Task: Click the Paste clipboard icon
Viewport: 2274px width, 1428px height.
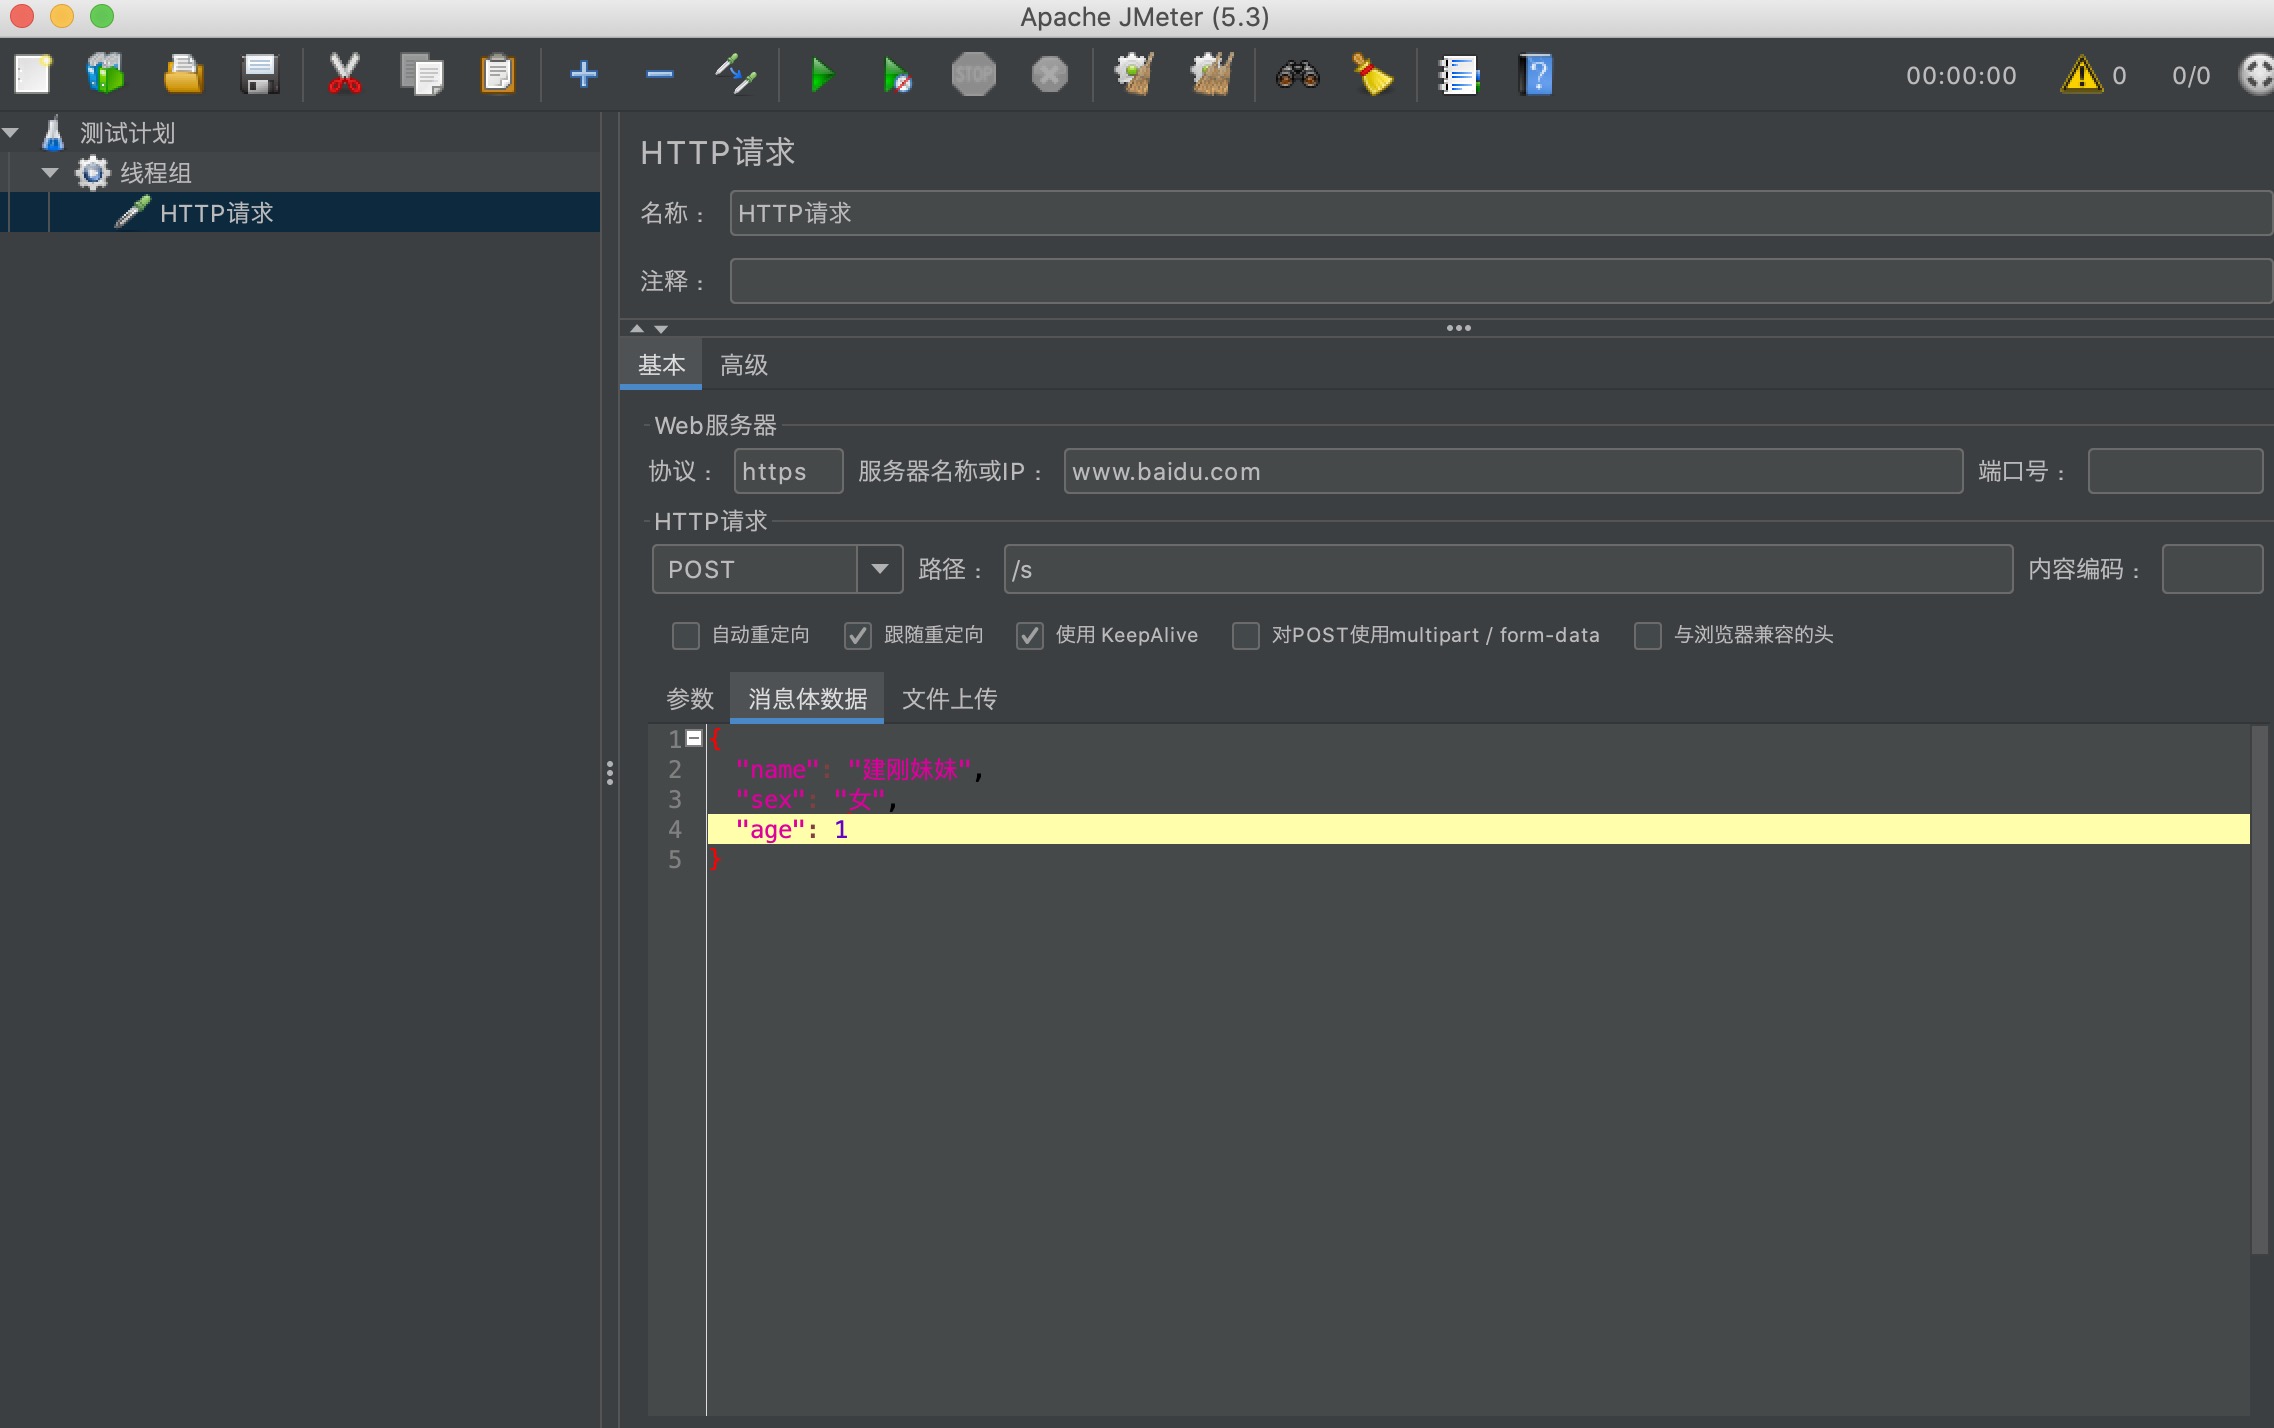Action: (498, 75)
